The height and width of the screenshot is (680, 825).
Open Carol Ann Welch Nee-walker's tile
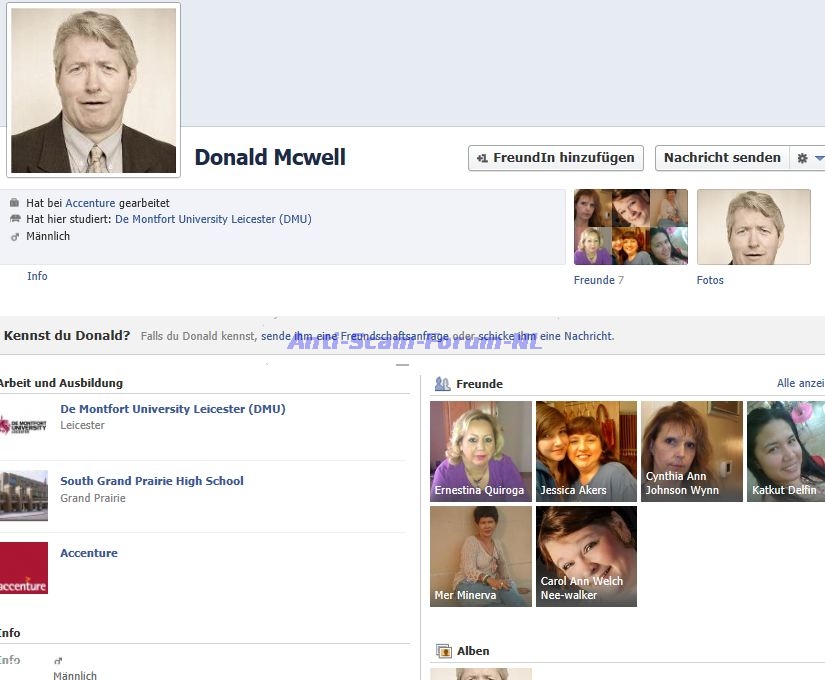(586, 556)
